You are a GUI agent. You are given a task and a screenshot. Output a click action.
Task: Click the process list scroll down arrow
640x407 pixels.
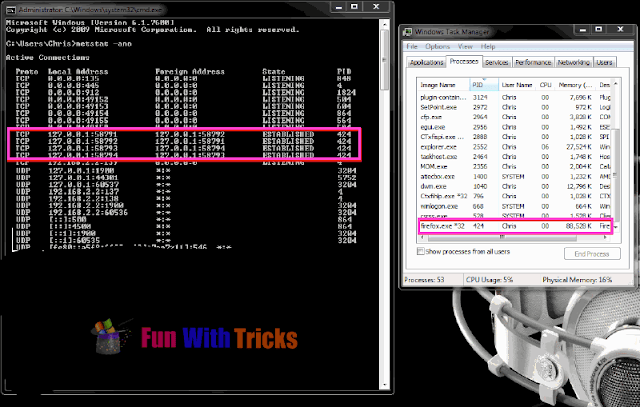tap(616, 227)
